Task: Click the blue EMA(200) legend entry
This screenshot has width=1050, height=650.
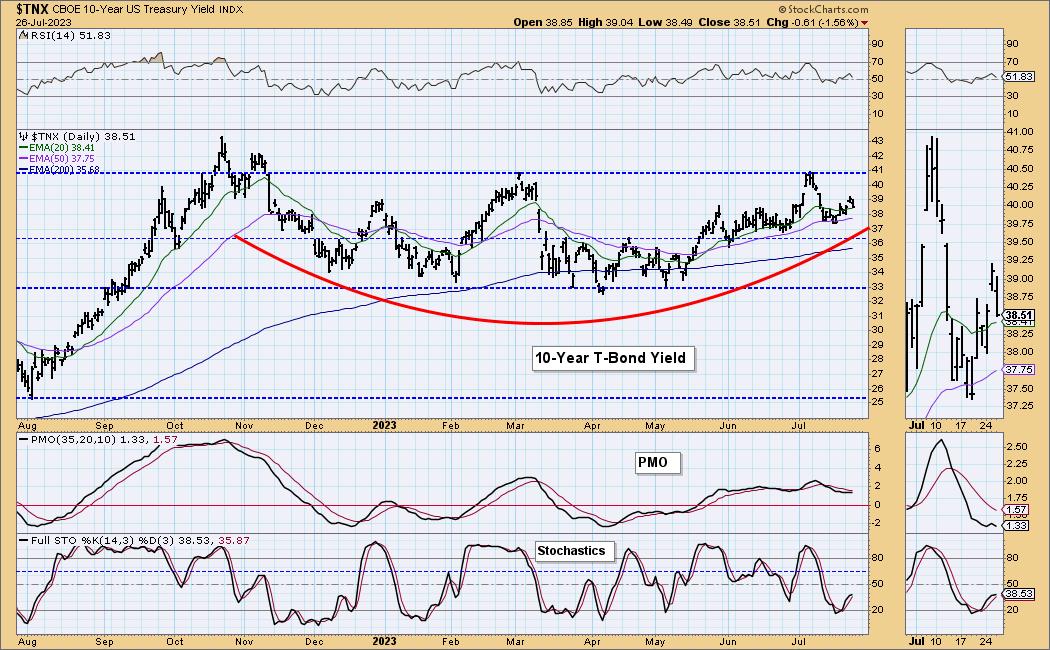Action: pos(60,170)
